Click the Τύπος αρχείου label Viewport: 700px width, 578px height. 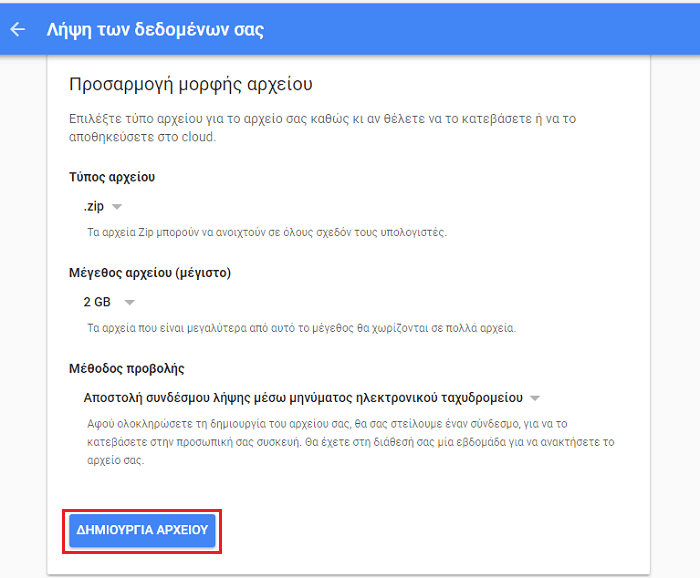point(112,177)
